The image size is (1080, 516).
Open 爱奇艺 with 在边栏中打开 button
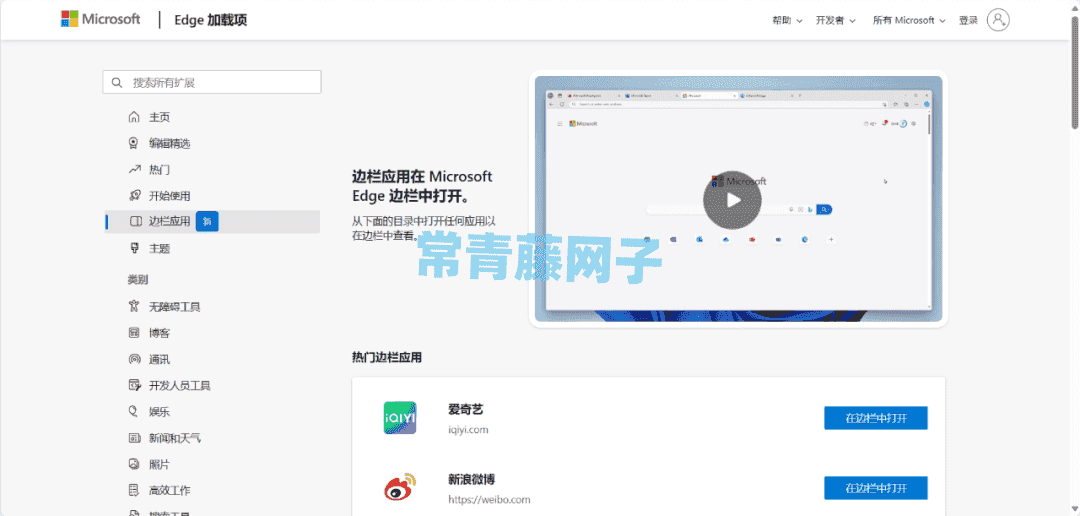point(876,418)
